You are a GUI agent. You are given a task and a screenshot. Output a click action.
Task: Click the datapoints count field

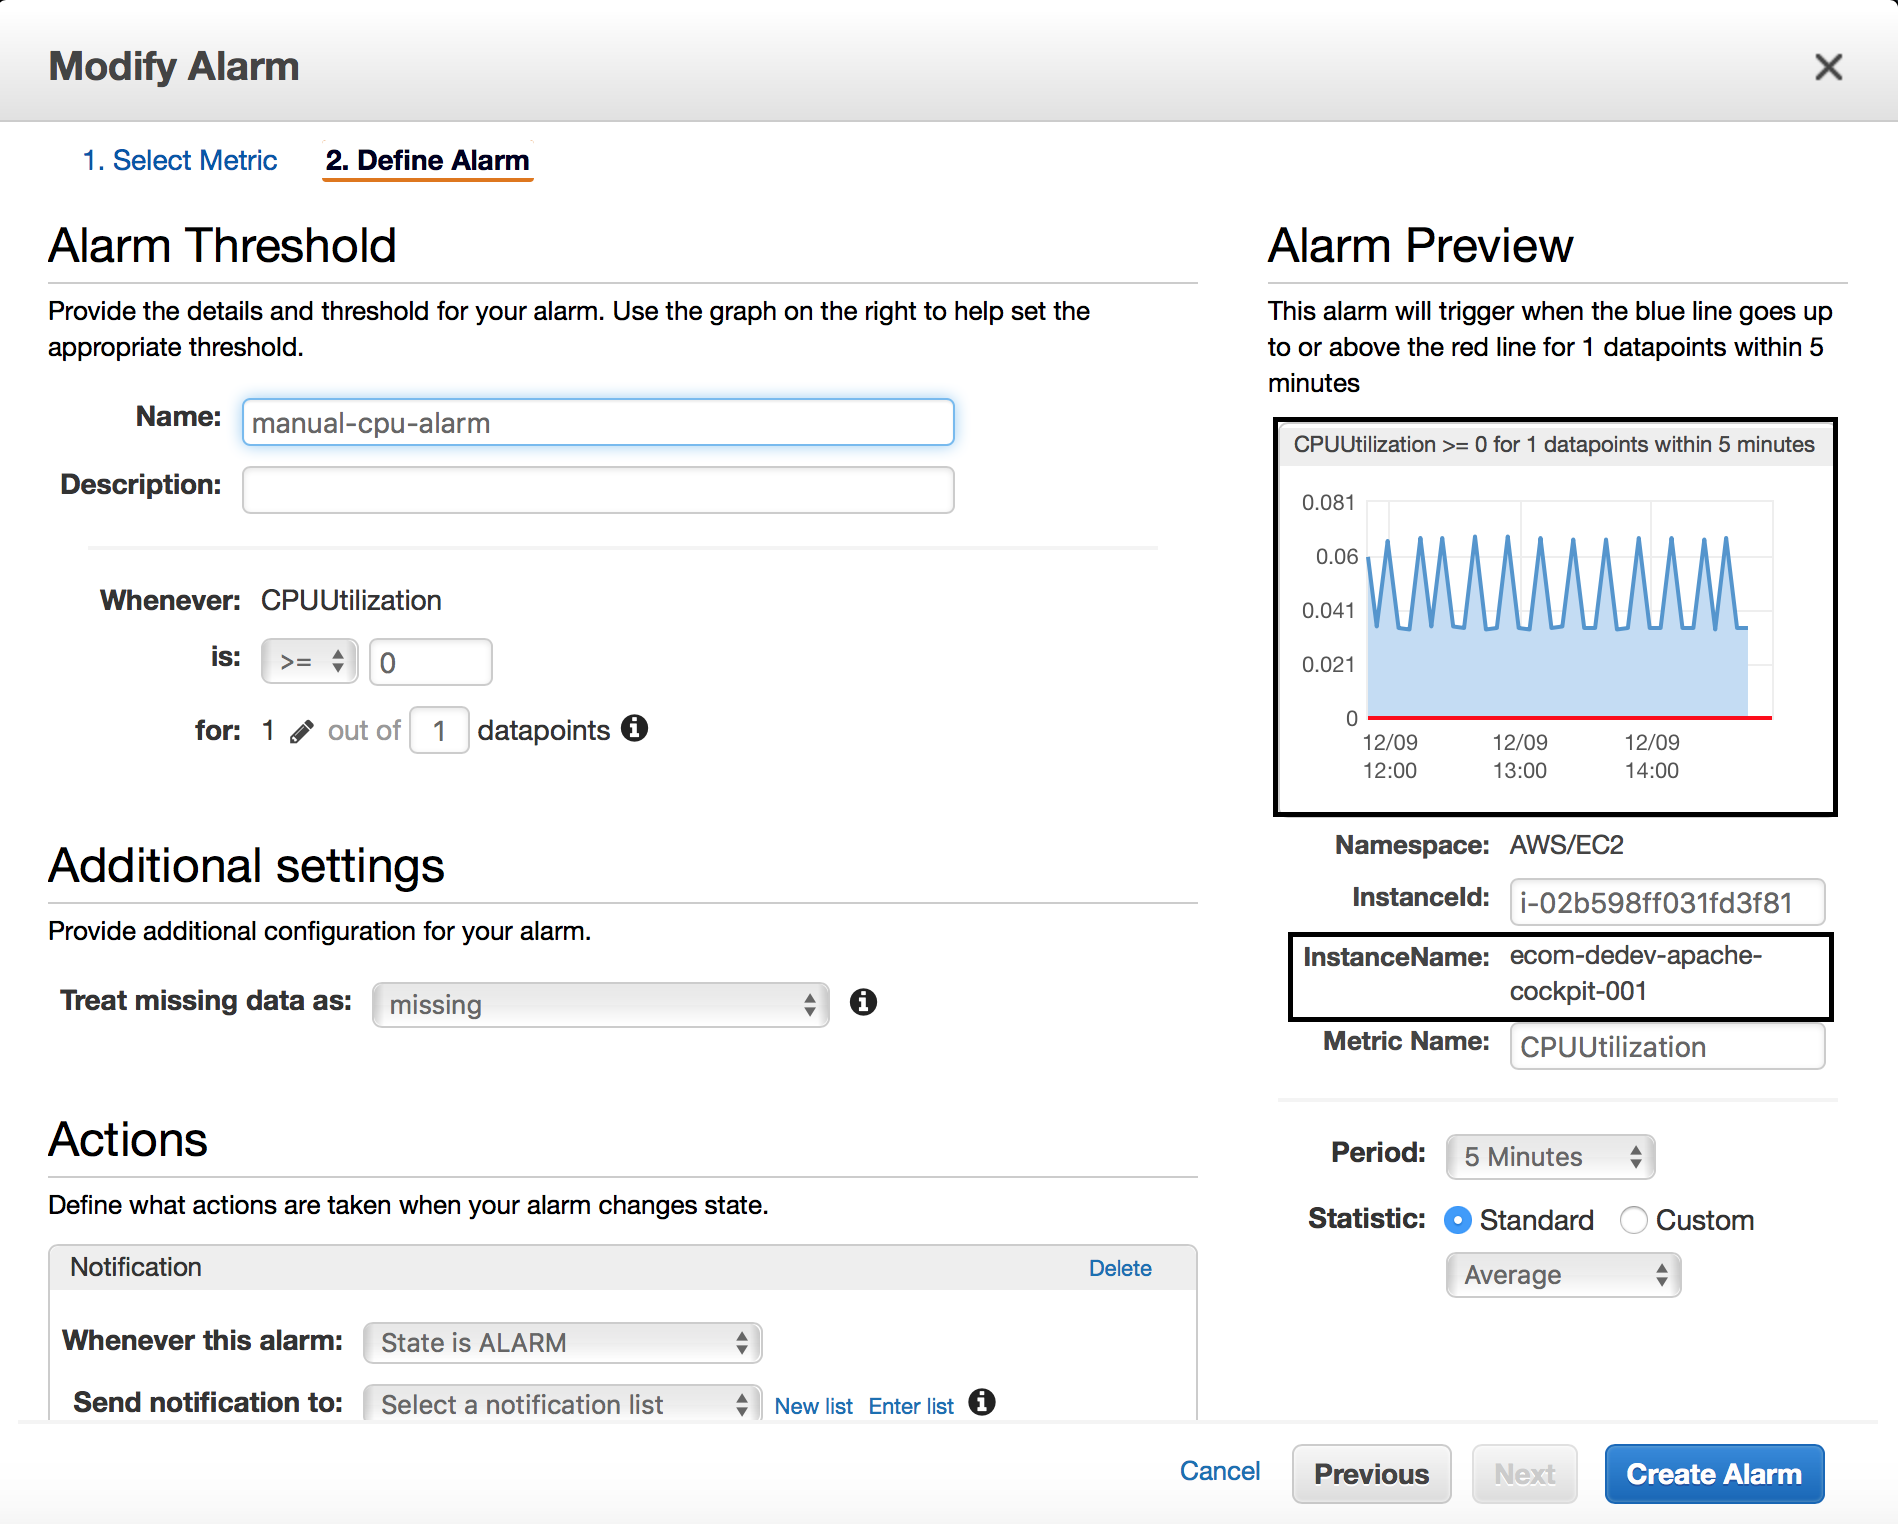(x=439, y=730)
